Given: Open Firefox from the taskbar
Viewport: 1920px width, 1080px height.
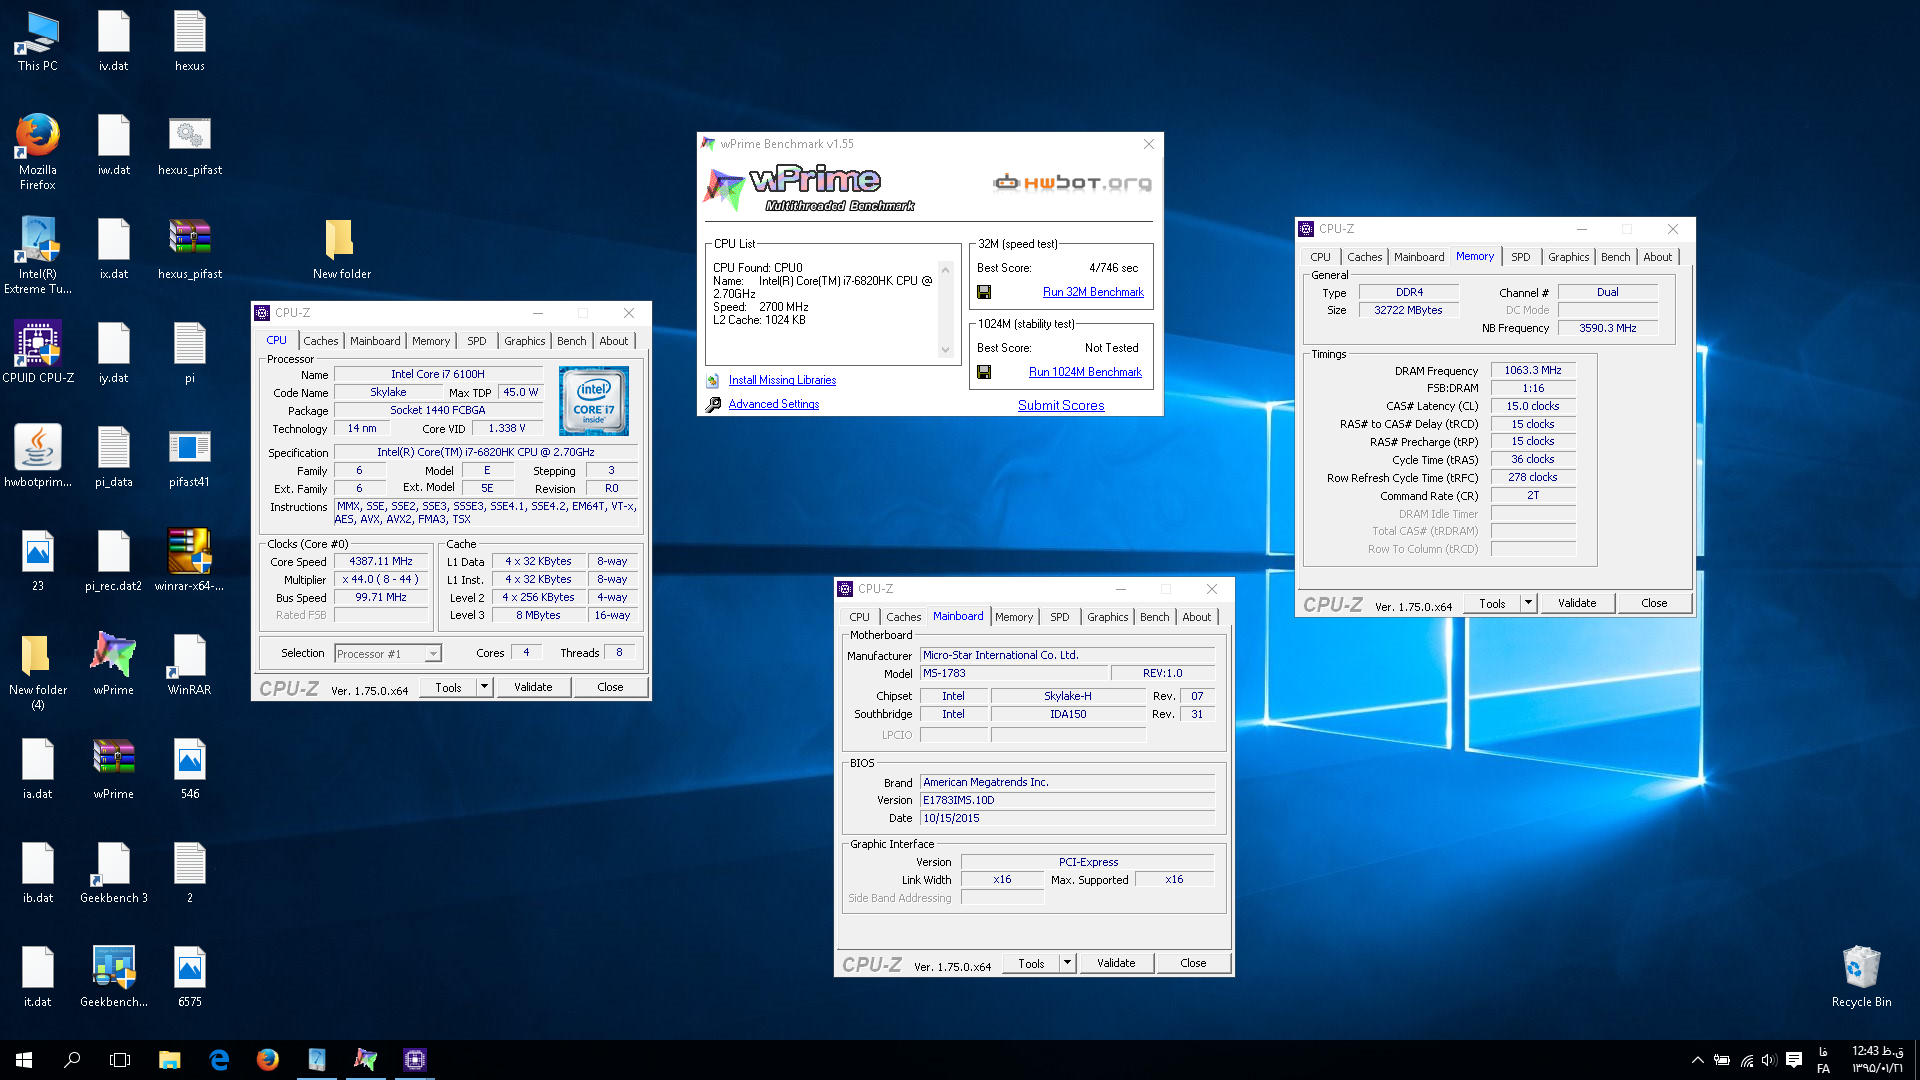Looking at the screenshot, I should pos(267,1060).
